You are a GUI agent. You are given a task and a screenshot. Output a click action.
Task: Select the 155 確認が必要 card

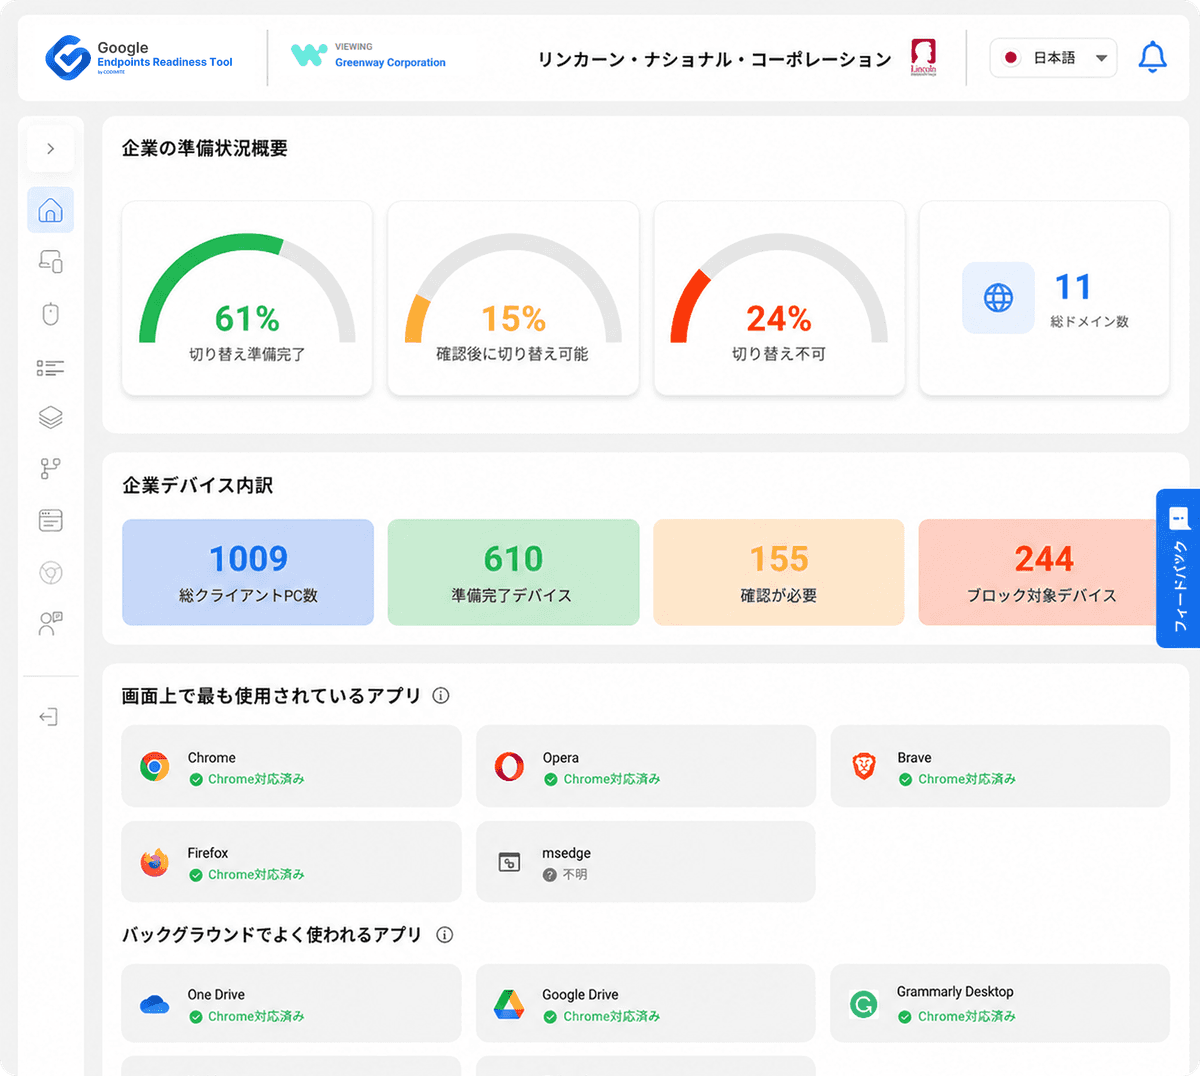click(779, 572)
